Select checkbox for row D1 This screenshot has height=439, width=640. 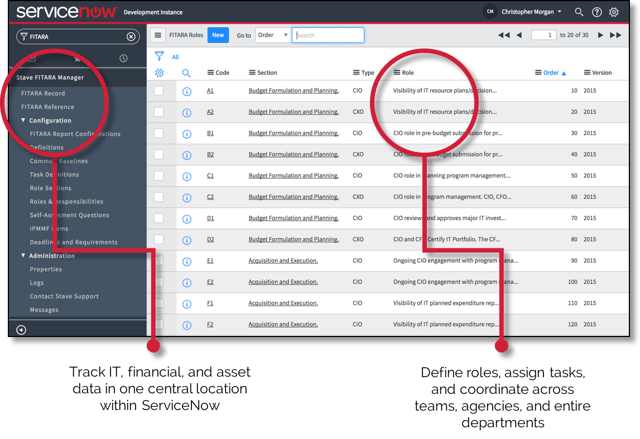pyautogui.click(x=159, y=218)
